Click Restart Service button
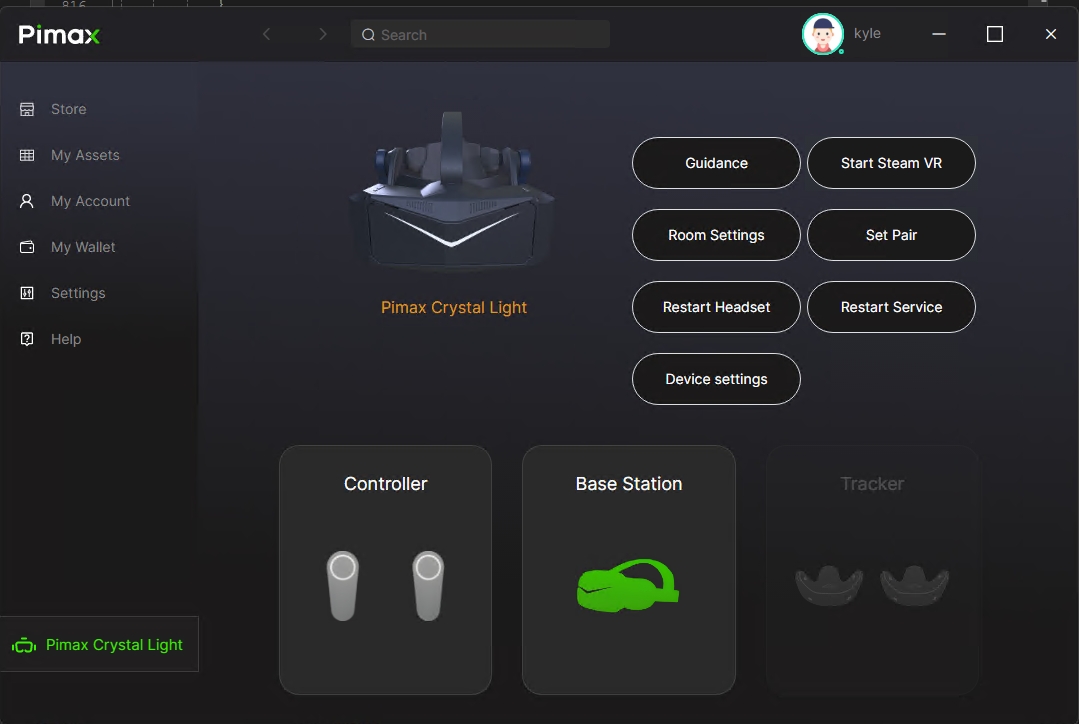This screenshot has height=724, width=1079. coord(891,307)
